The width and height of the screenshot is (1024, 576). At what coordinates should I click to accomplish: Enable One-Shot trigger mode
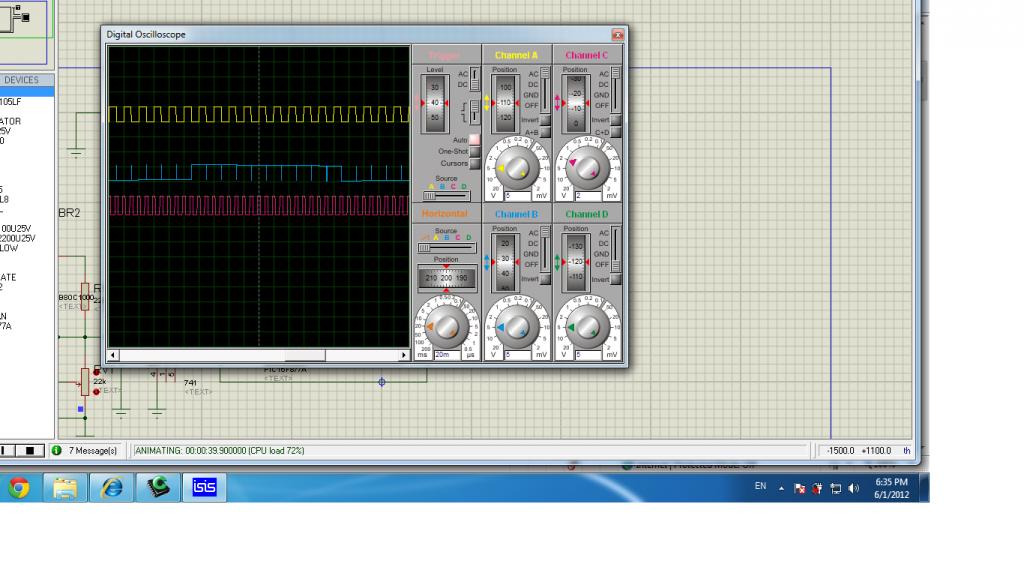[x=475, y=152]
